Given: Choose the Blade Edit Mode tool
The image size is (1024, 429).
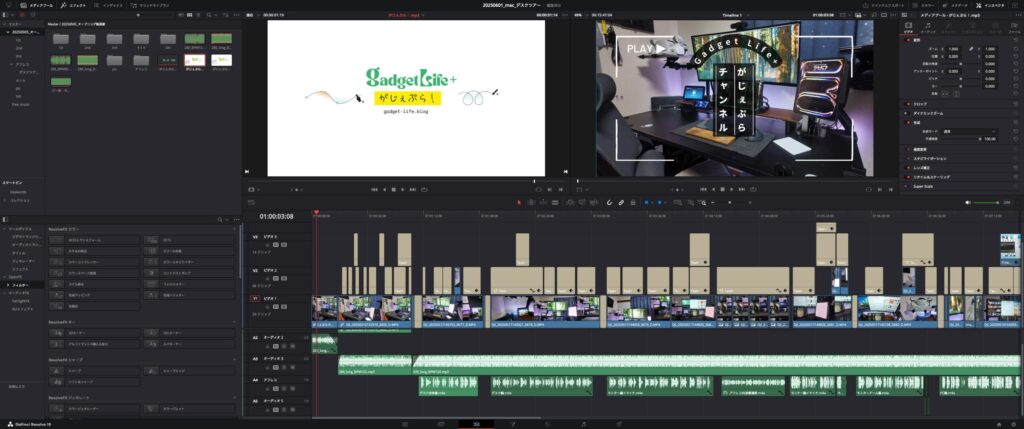Looking at the screenshot, I should click(x=555, y=202).
